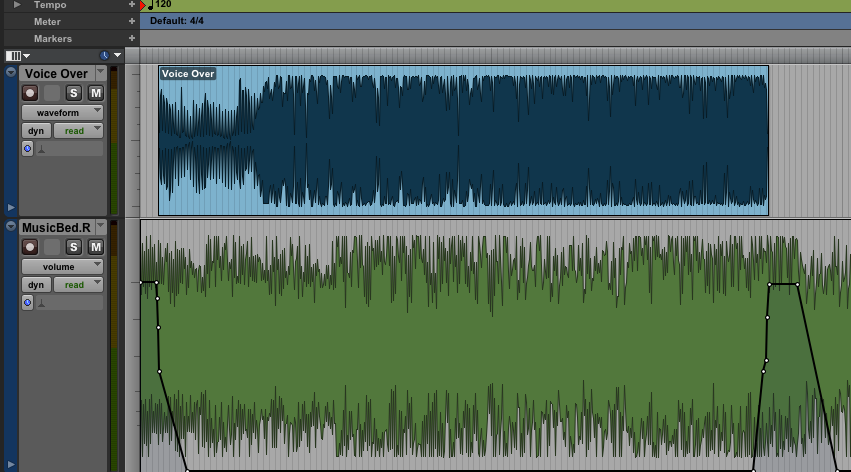
Task: Solo the Voice Over track
Action: tap(74, 93)
